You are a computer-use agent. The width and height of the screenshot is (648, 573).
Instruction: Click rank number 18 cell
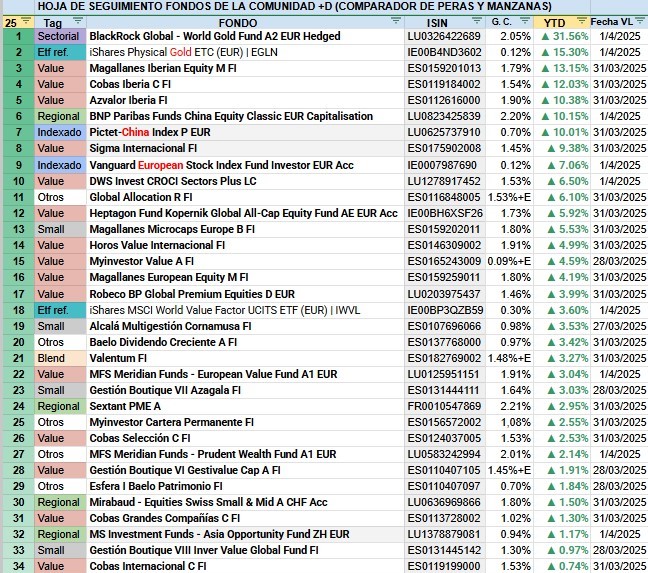tap(19, 310)
